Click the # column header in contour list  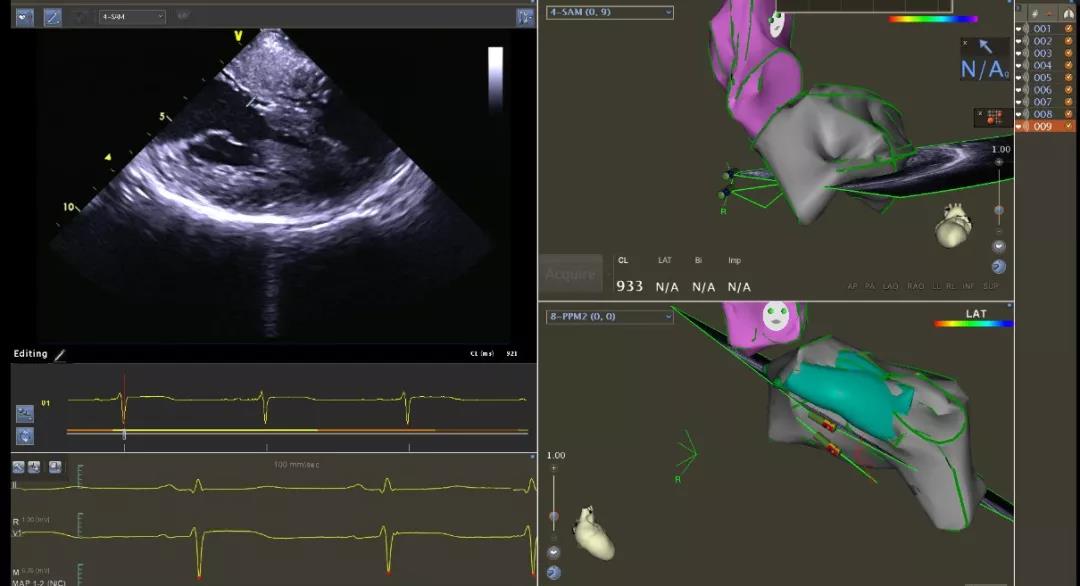tap(1035, 13)
